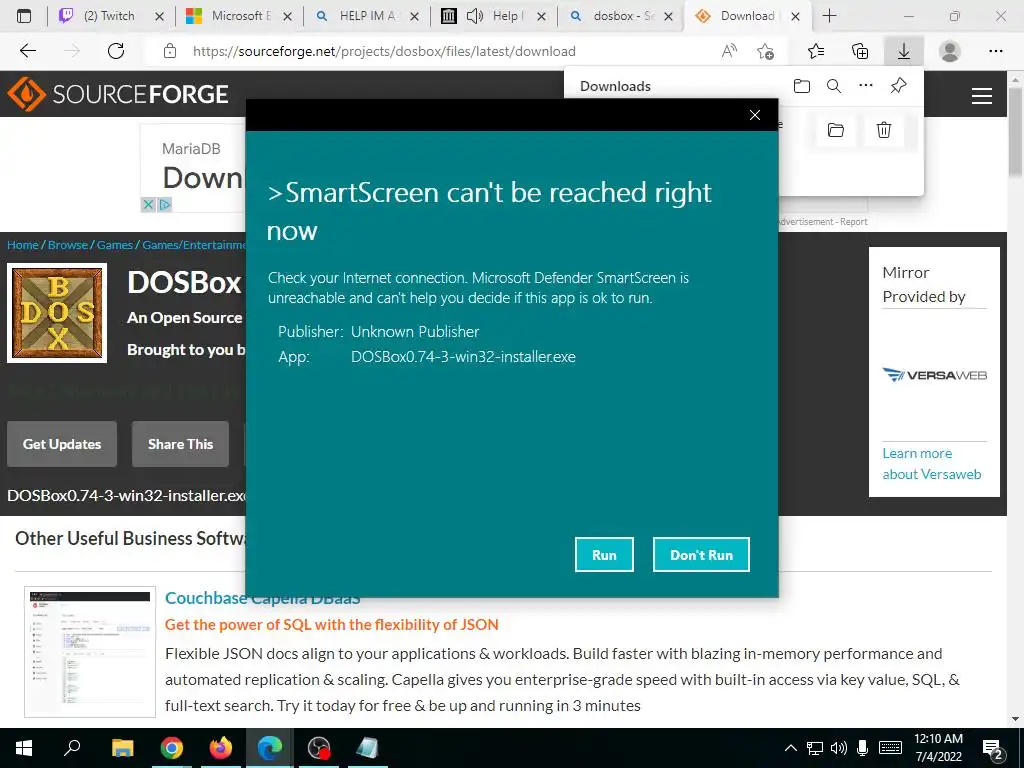
Task: Click the SourceForge logo
Action: pos(118,94)
